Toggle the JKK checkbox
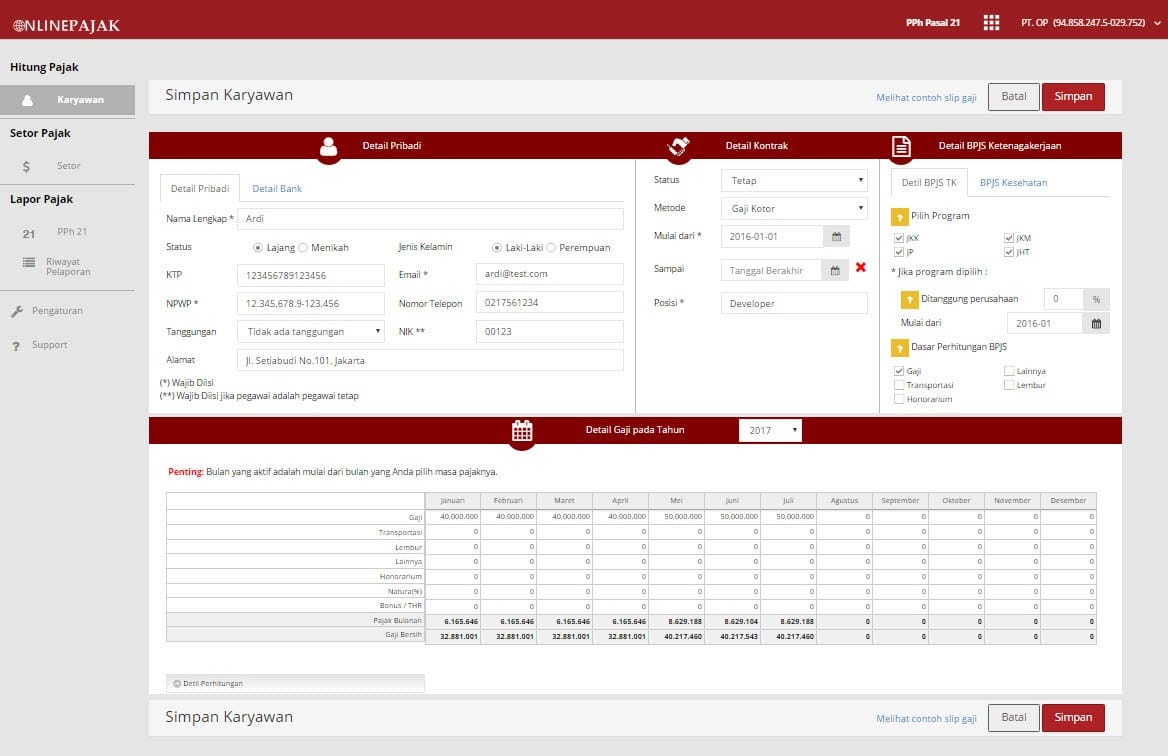 pyautogui.click(x=899, y=238)
